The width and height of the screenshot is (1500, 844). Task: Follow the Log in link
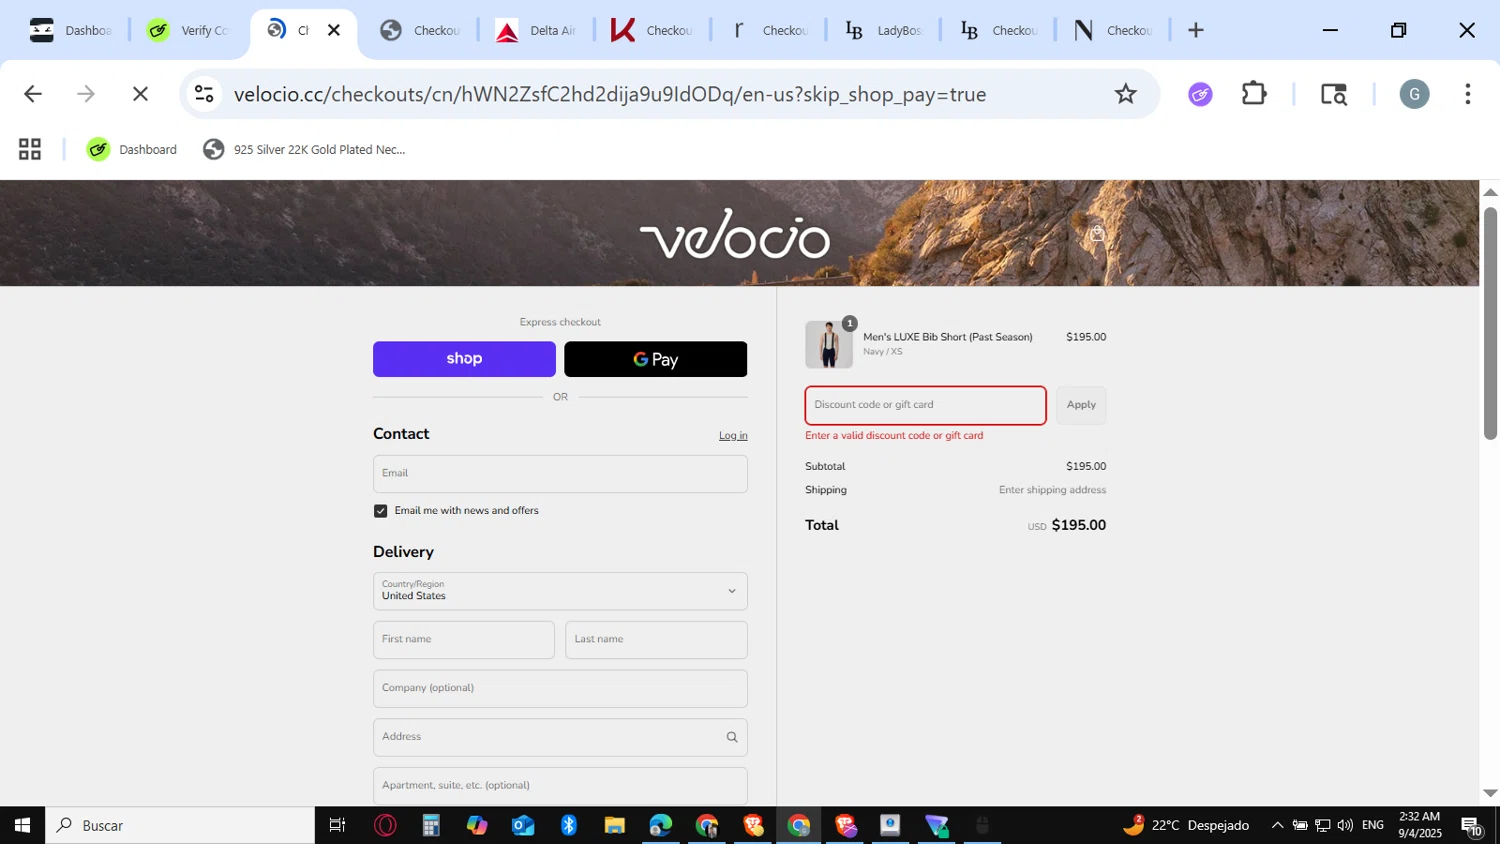coord(733,436)
